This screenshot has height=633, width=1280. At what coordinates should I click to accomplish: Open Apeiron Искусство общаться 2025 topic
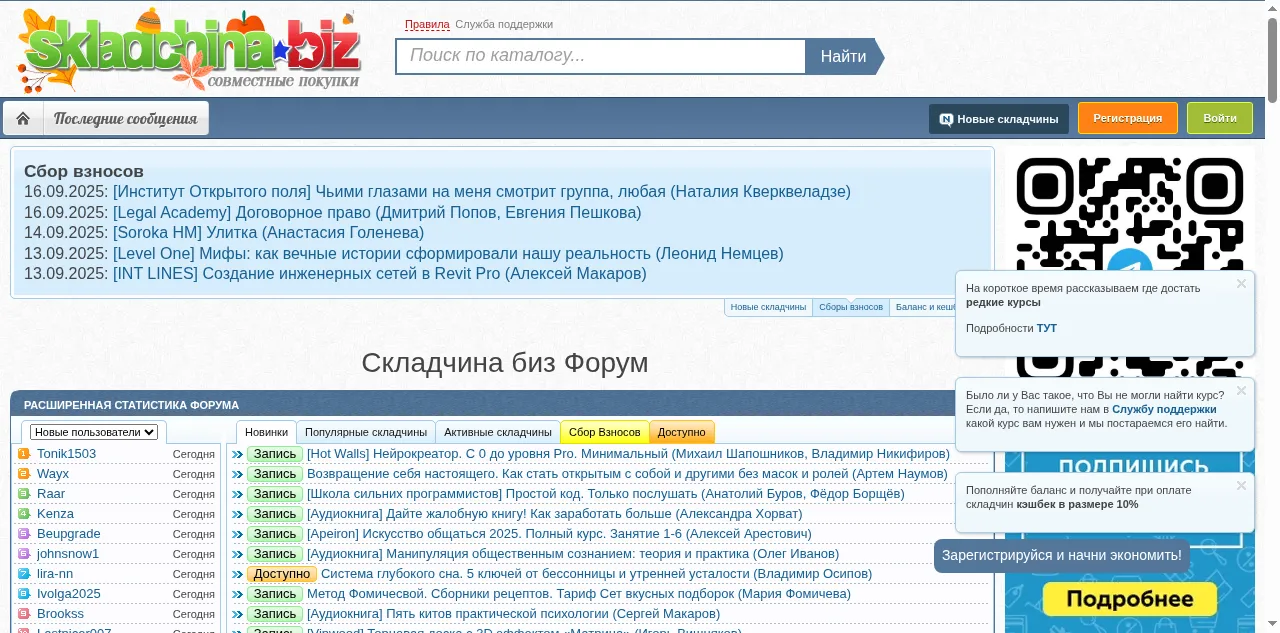(559, 534)
